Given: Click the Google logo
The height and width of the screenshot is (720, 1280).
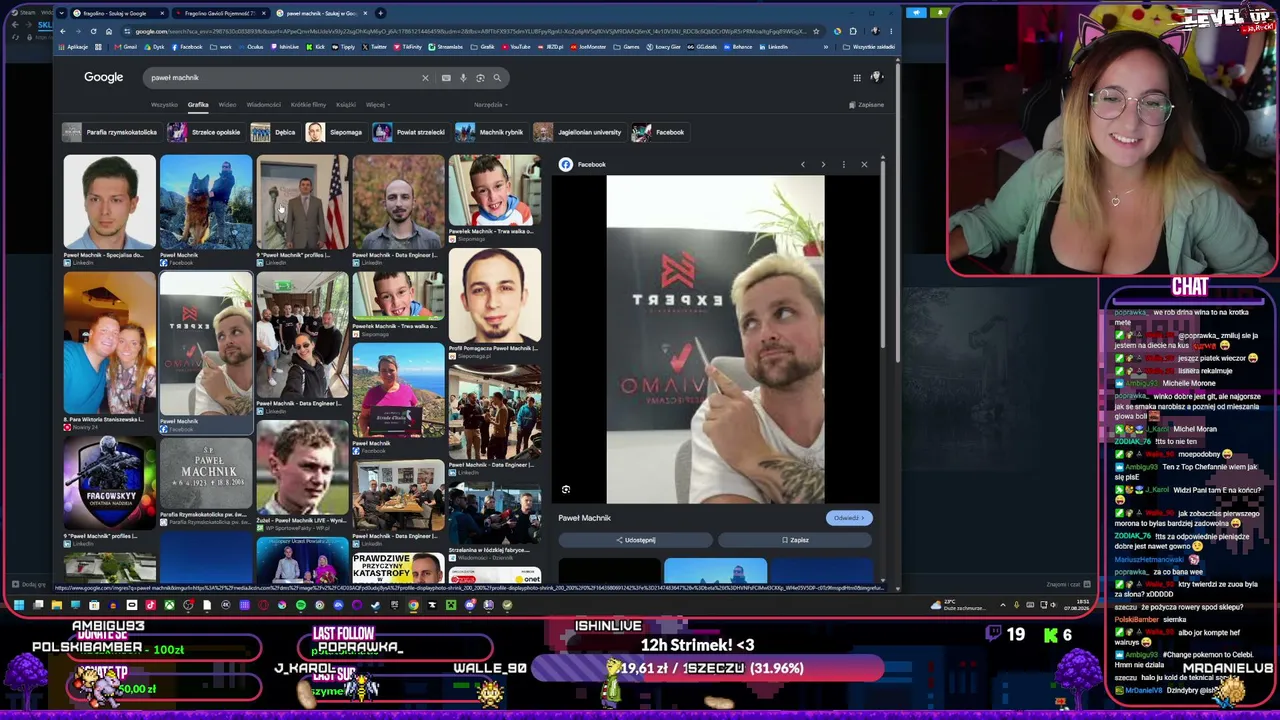Looking at the screenshot, I should tap(104, 77).
